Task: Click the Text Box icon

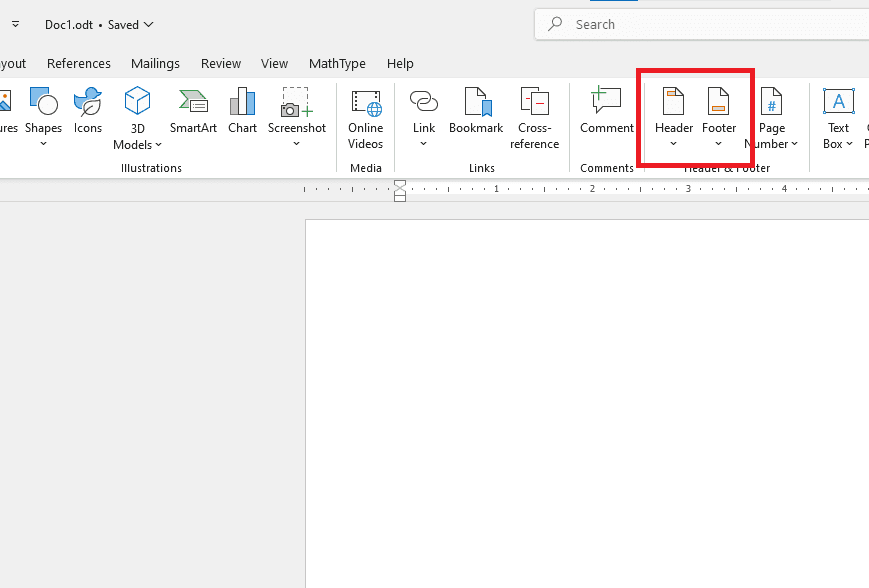Action: pos(839,101)
